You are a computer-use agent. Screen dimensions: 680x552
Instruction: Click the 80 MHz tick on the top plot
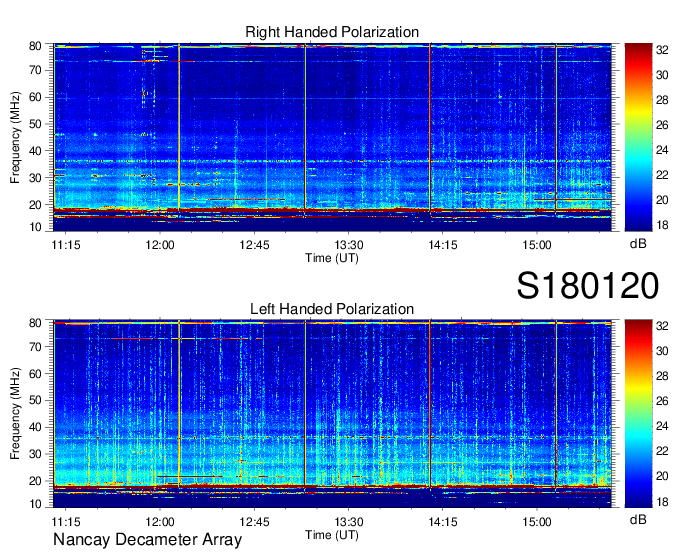[x=35, y=46]
